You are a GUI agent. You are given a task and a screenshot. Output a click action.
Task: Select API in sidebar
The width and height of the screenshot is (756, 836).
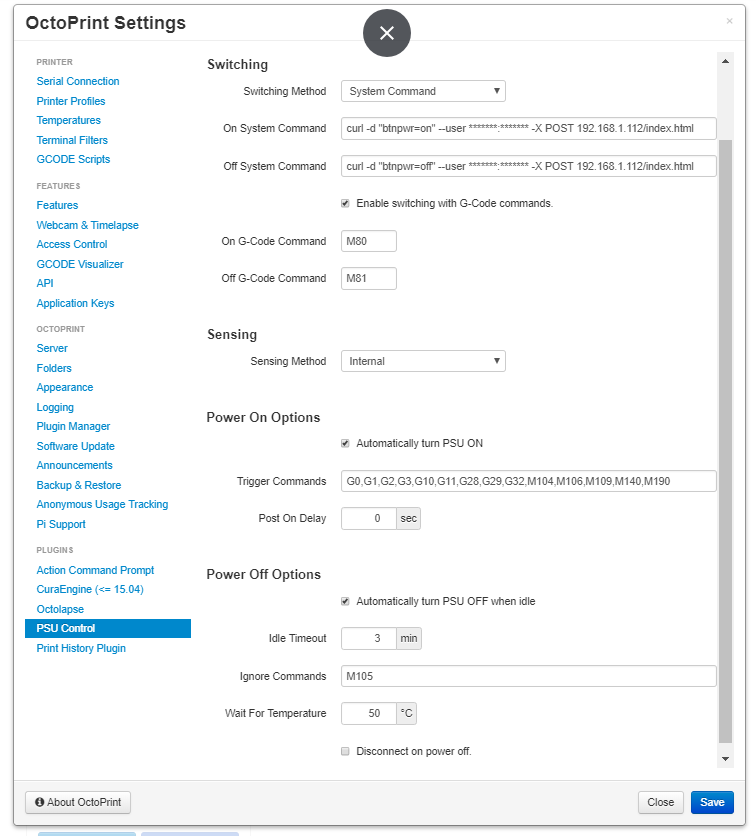tap(45, 283)
